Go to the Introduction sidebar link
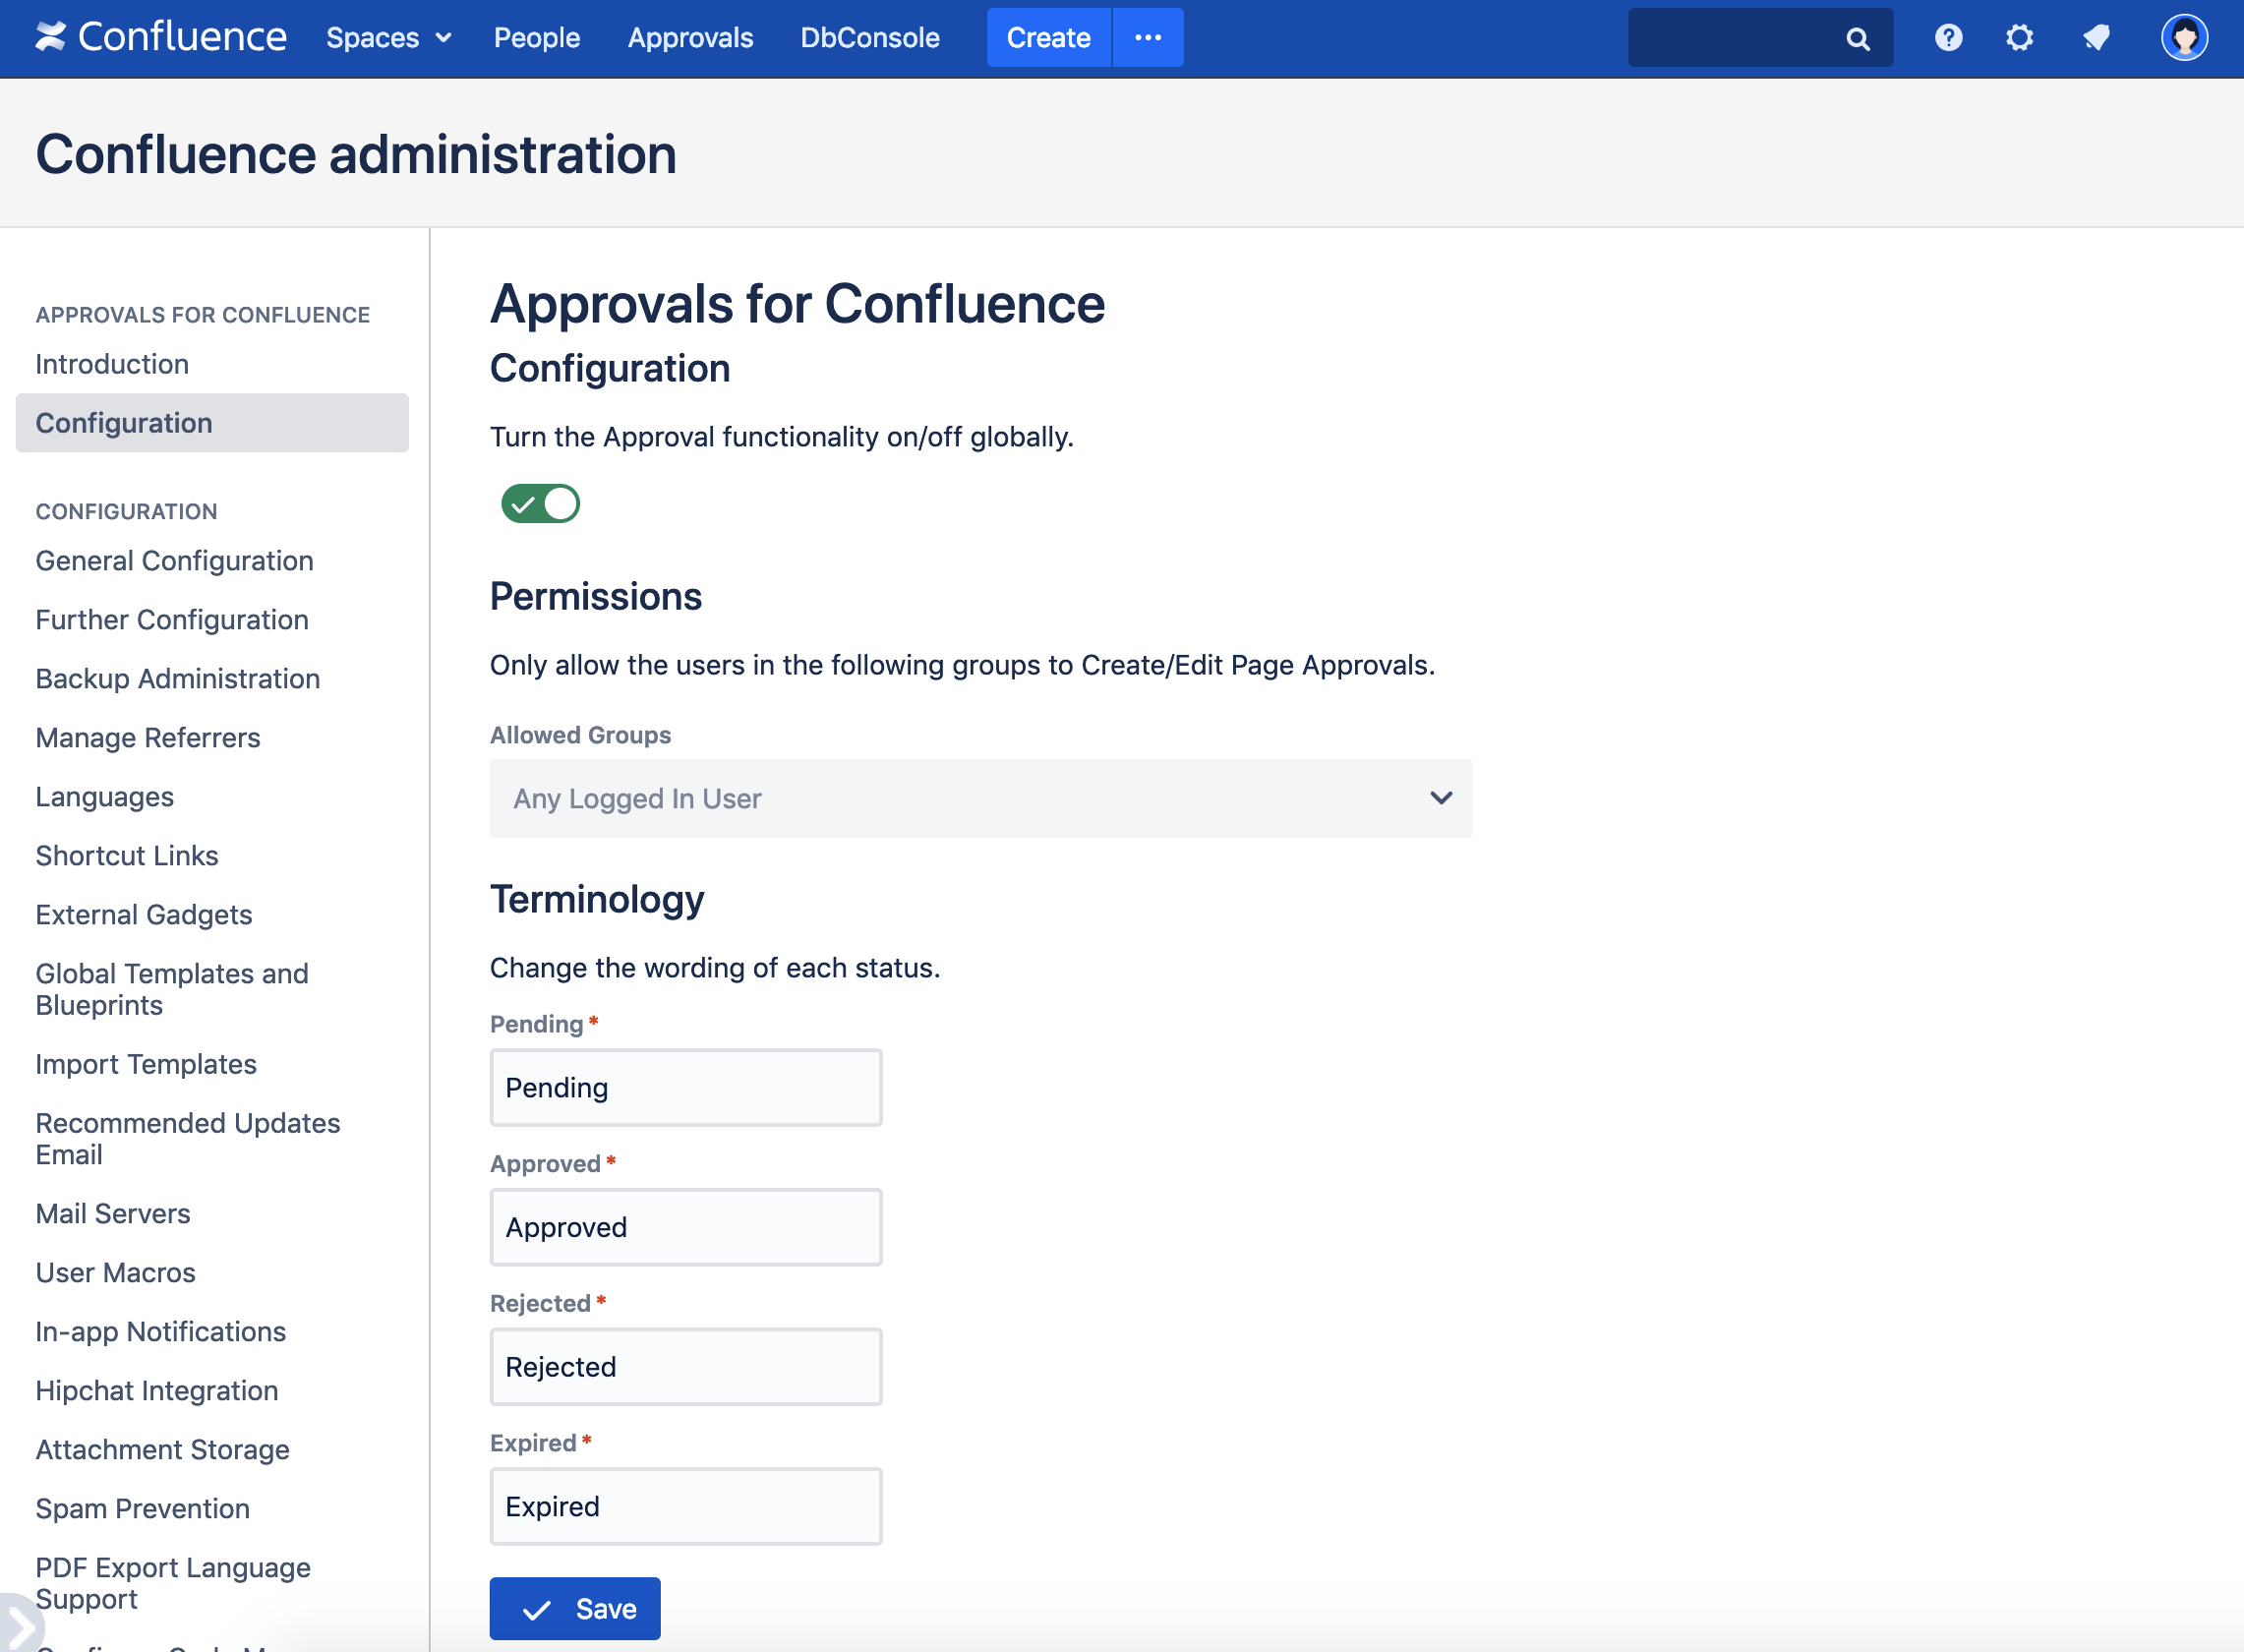The height and width of the screenshot is (1652, 2244). point(112,364)
